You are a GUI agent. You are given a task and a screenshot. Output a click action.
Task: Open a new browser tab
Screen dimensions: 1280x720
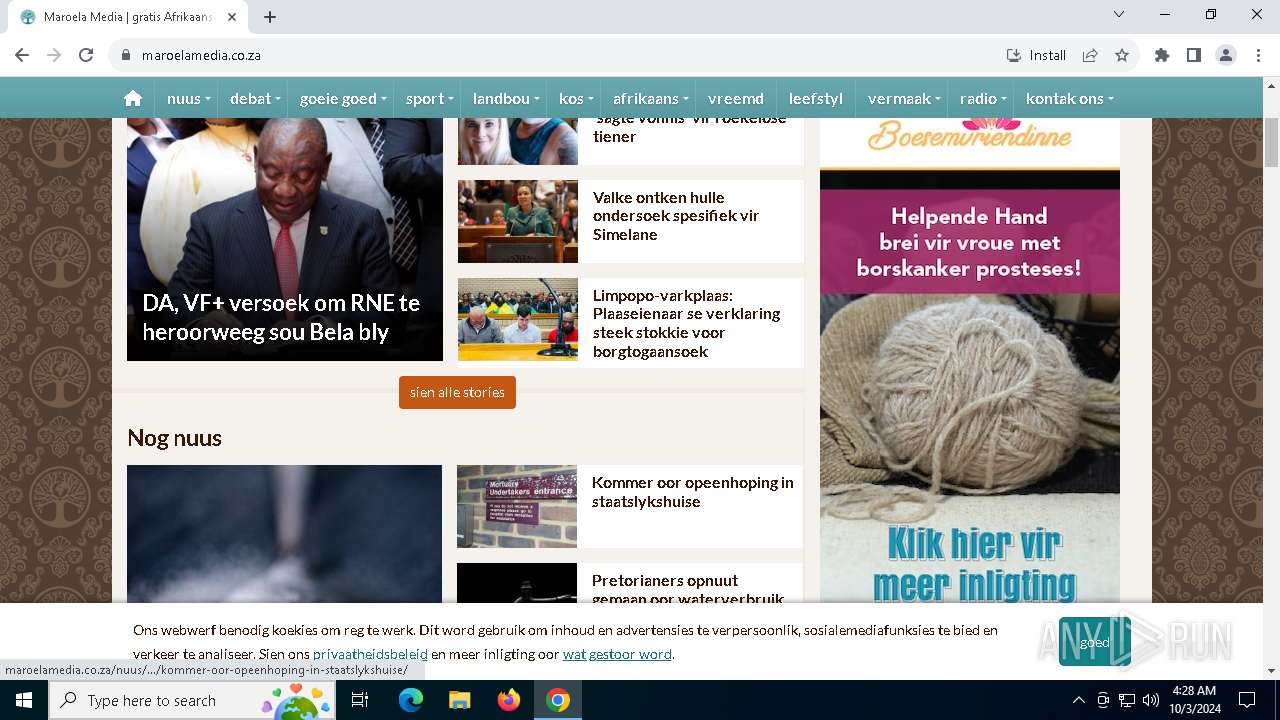(x=270, y=17)
